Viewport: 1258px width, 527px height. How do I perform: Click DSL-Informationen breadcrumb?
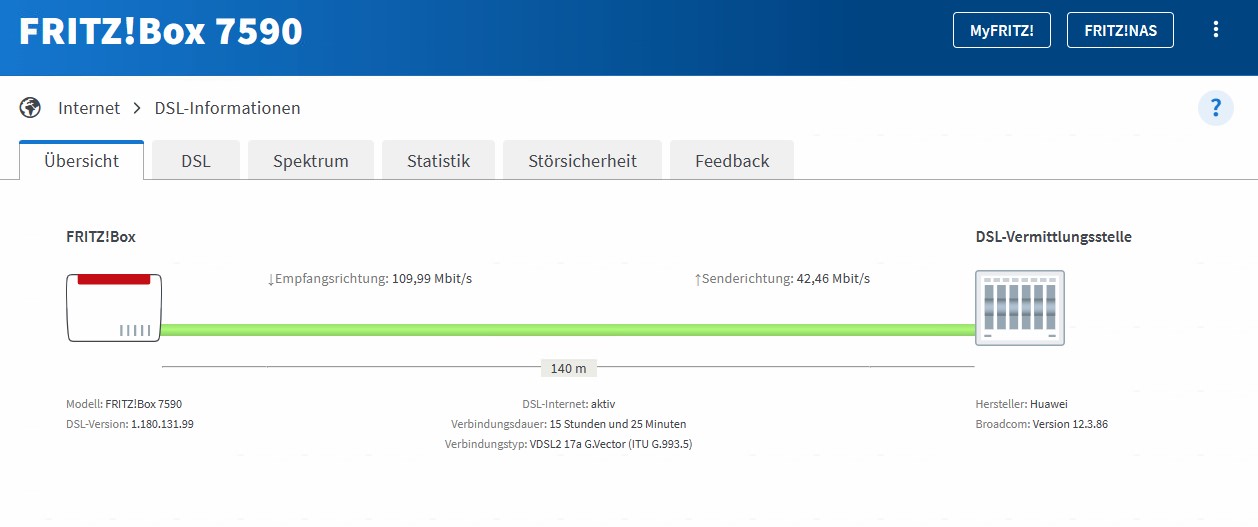[x=227, y=108]
